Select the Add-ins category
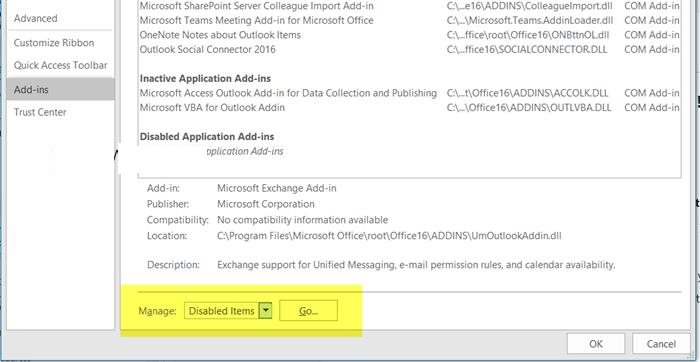 60,89
